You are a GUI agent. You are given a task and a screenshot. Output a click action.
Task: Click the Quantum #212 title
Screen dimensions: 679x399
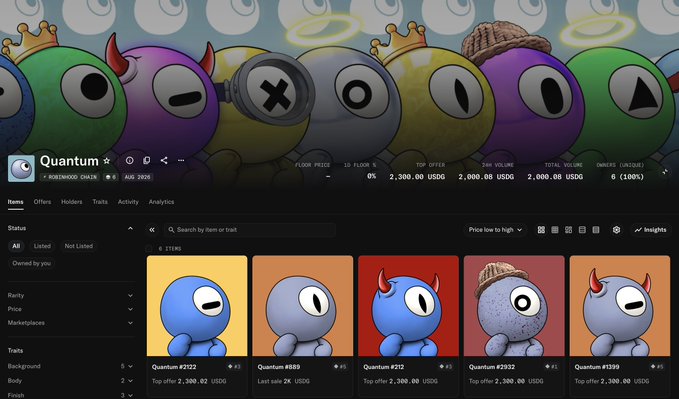click(x=384, y=367)
